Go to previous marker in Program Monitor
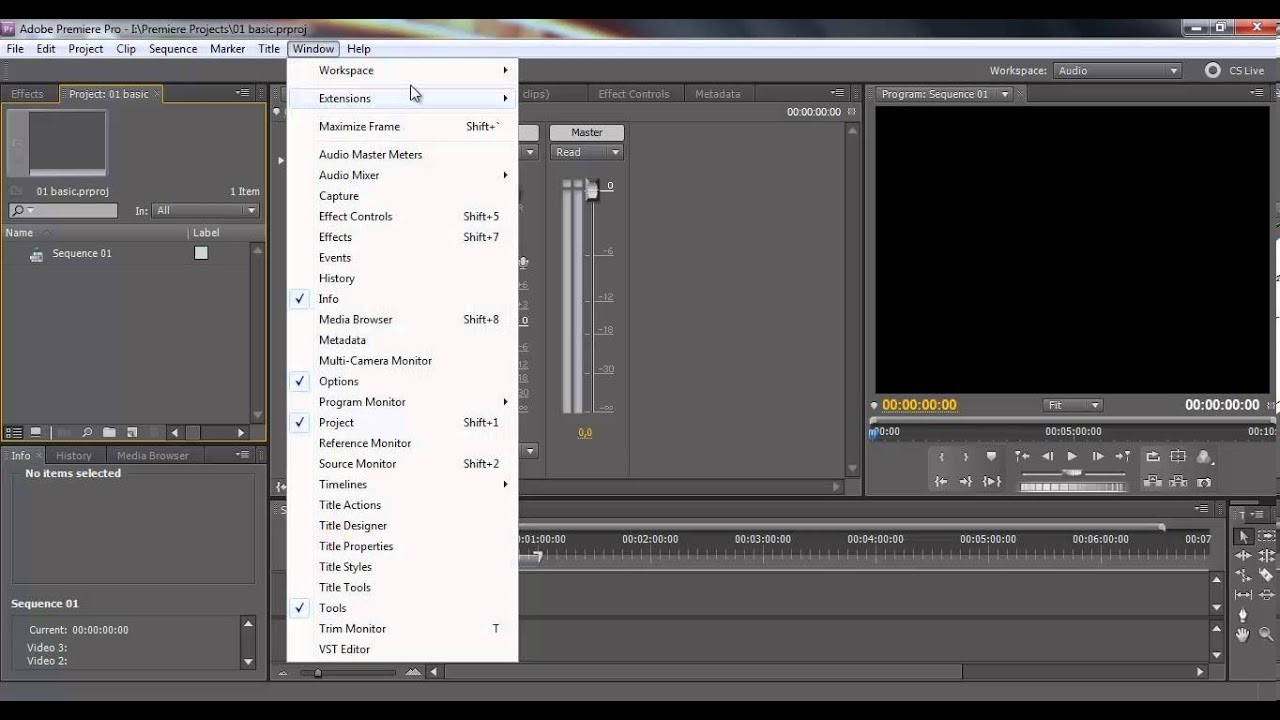Screen dimensions: 1280x720 [x=1022, y=456]
